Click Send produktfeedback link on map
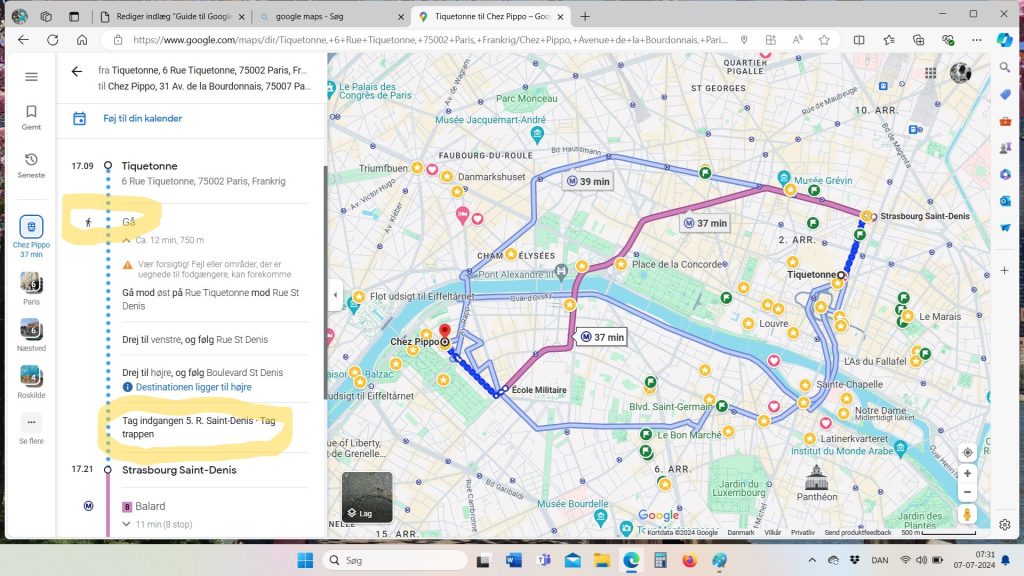This screenshot has width=1024, height=576. pyautogui.click(x=858, y=533)
